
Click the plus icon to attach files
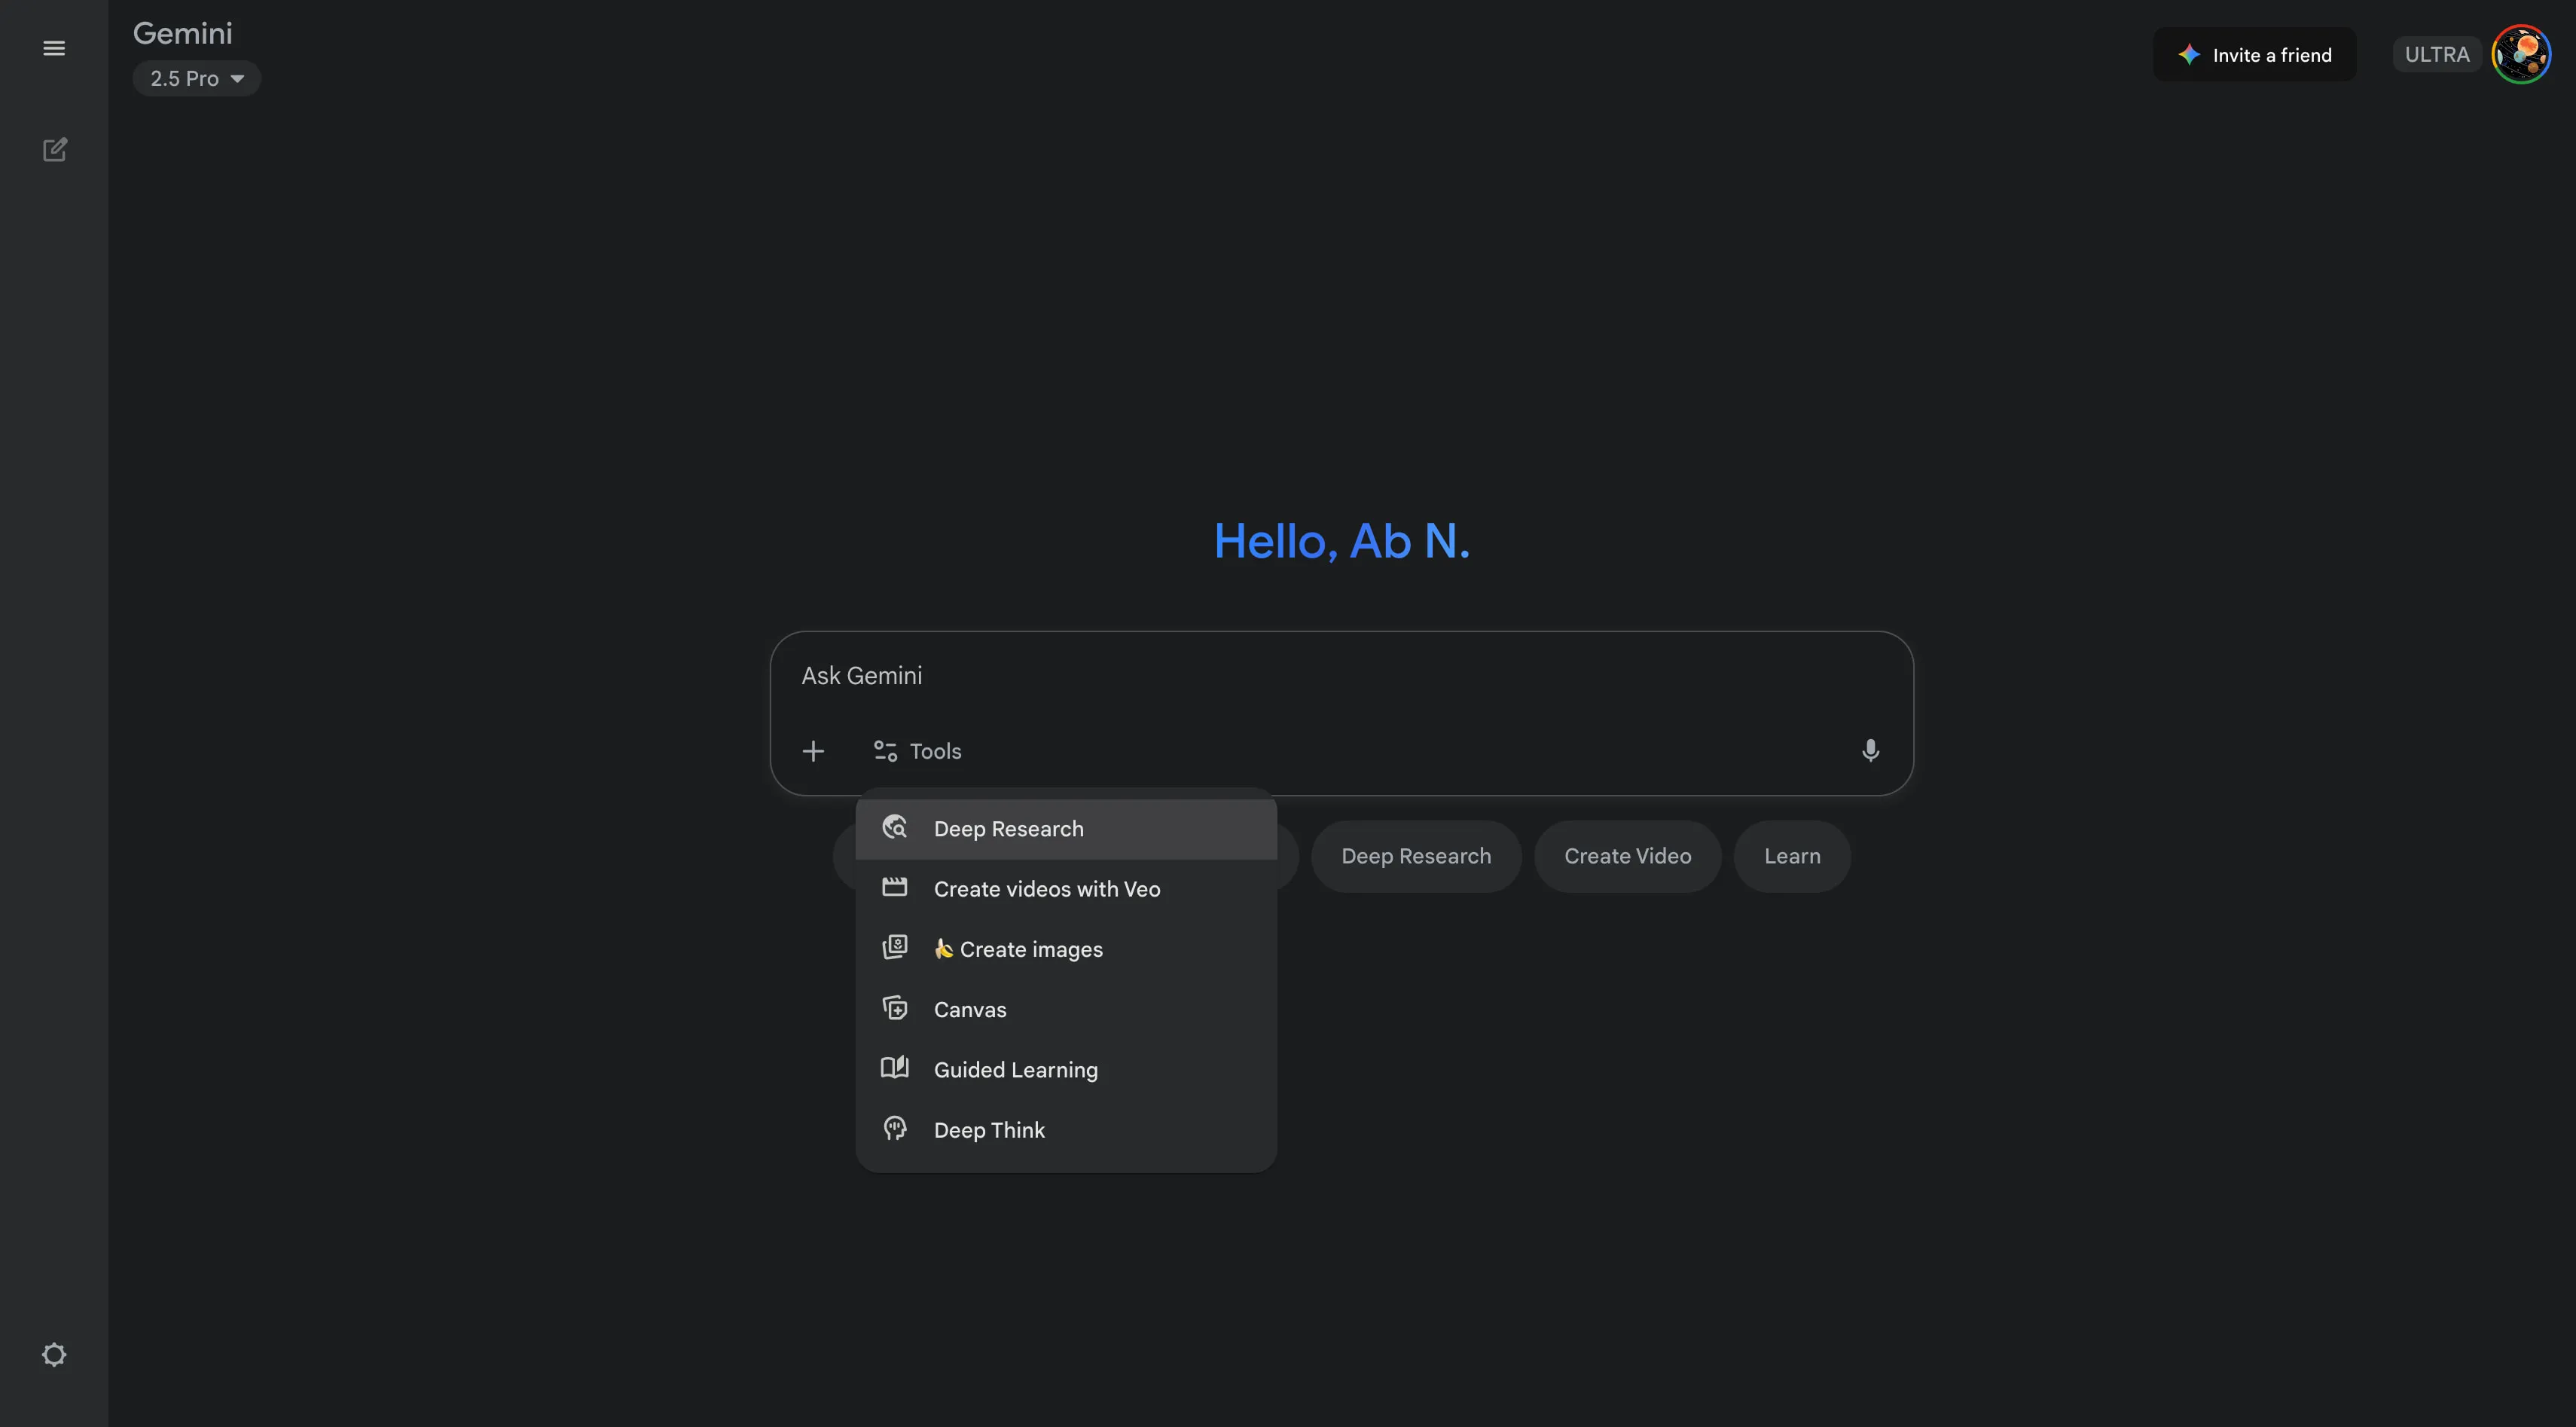tap(813, 751)
